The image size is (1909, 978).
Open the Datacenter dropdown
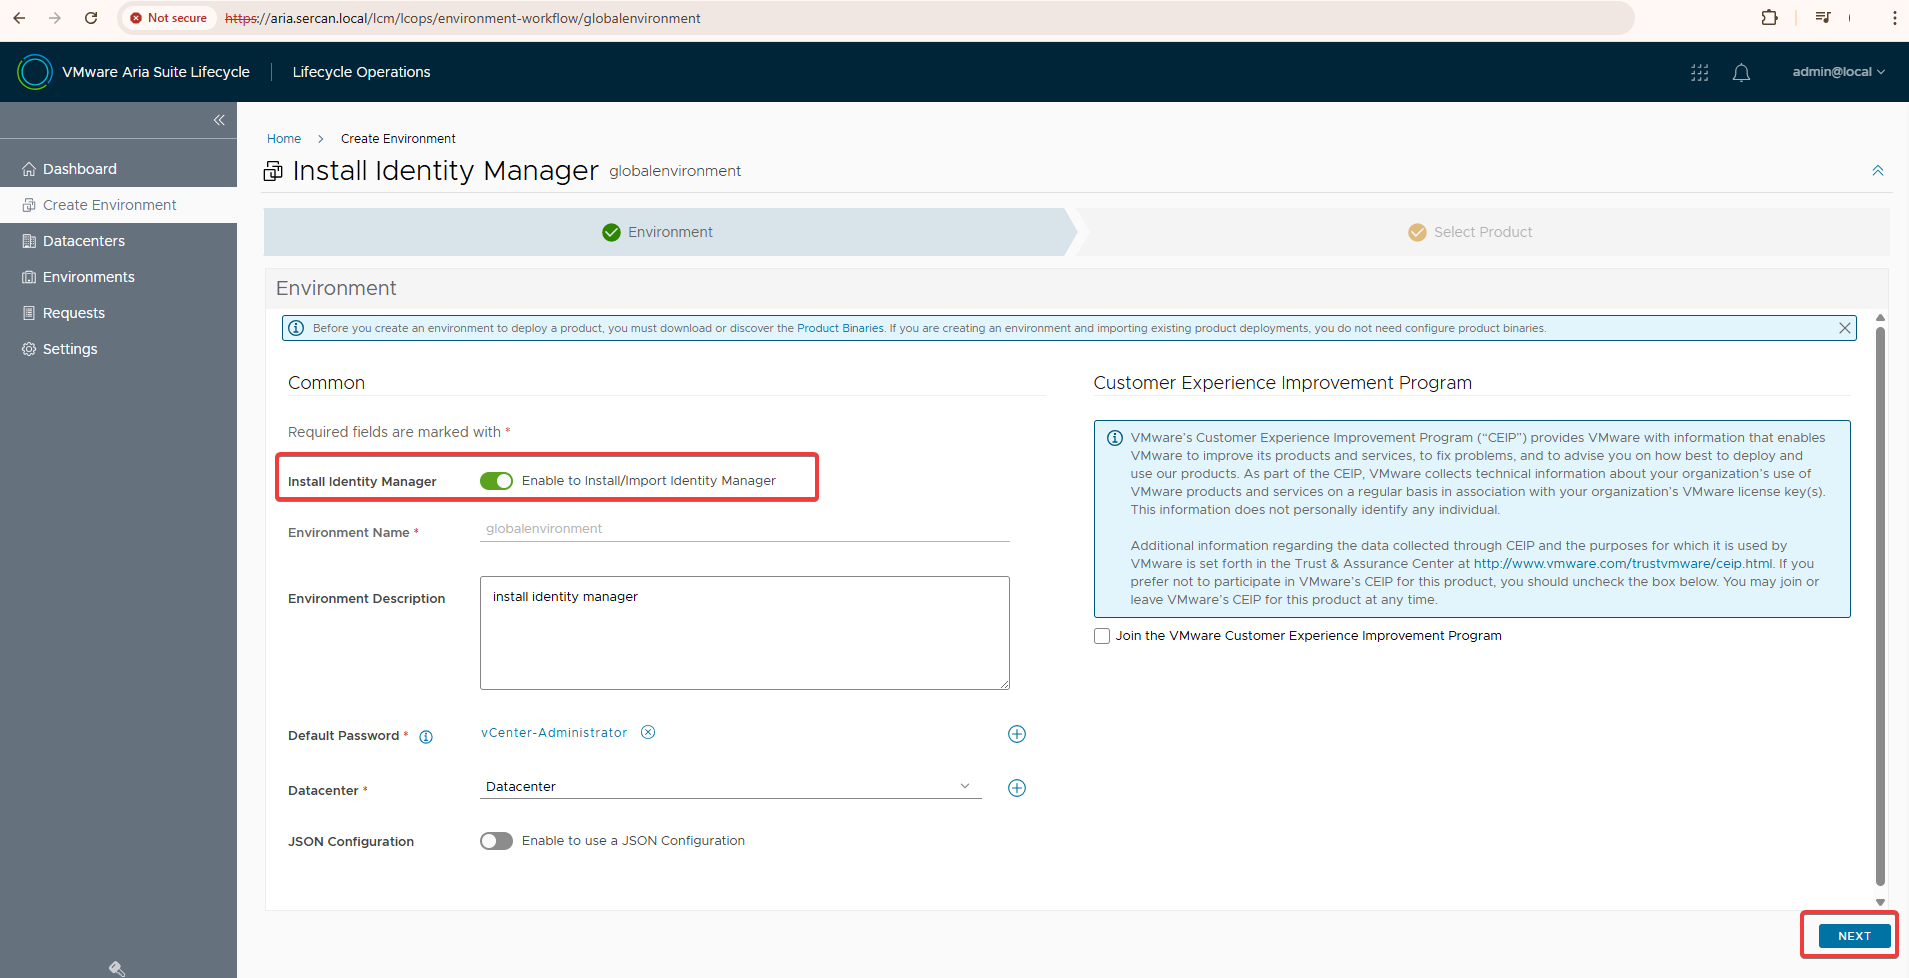pos(729,787)
